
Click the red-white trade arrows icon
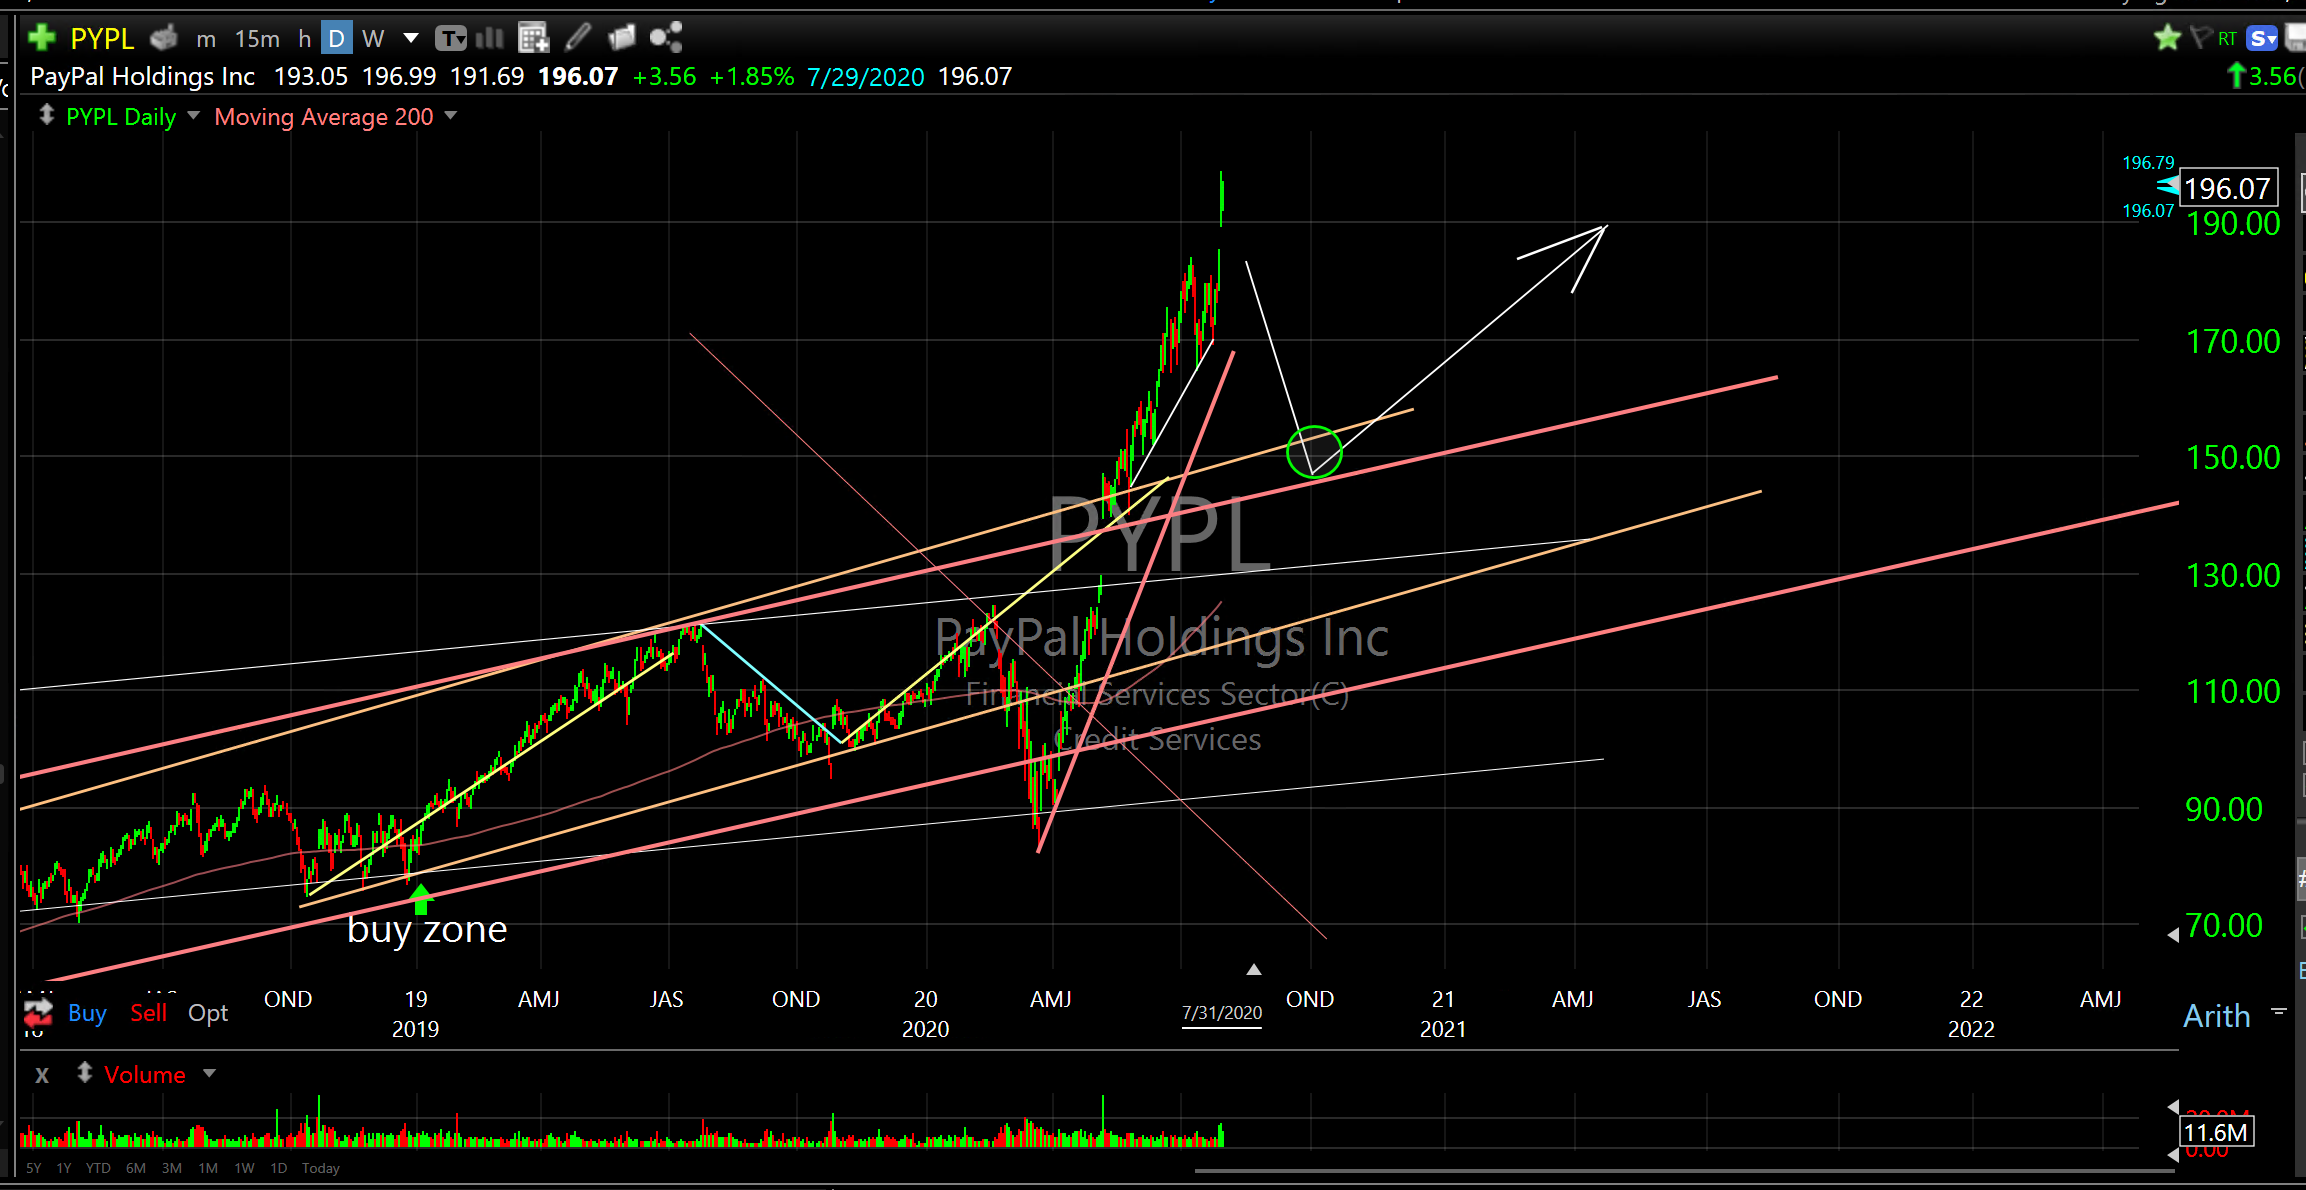tap(38, 1013)
